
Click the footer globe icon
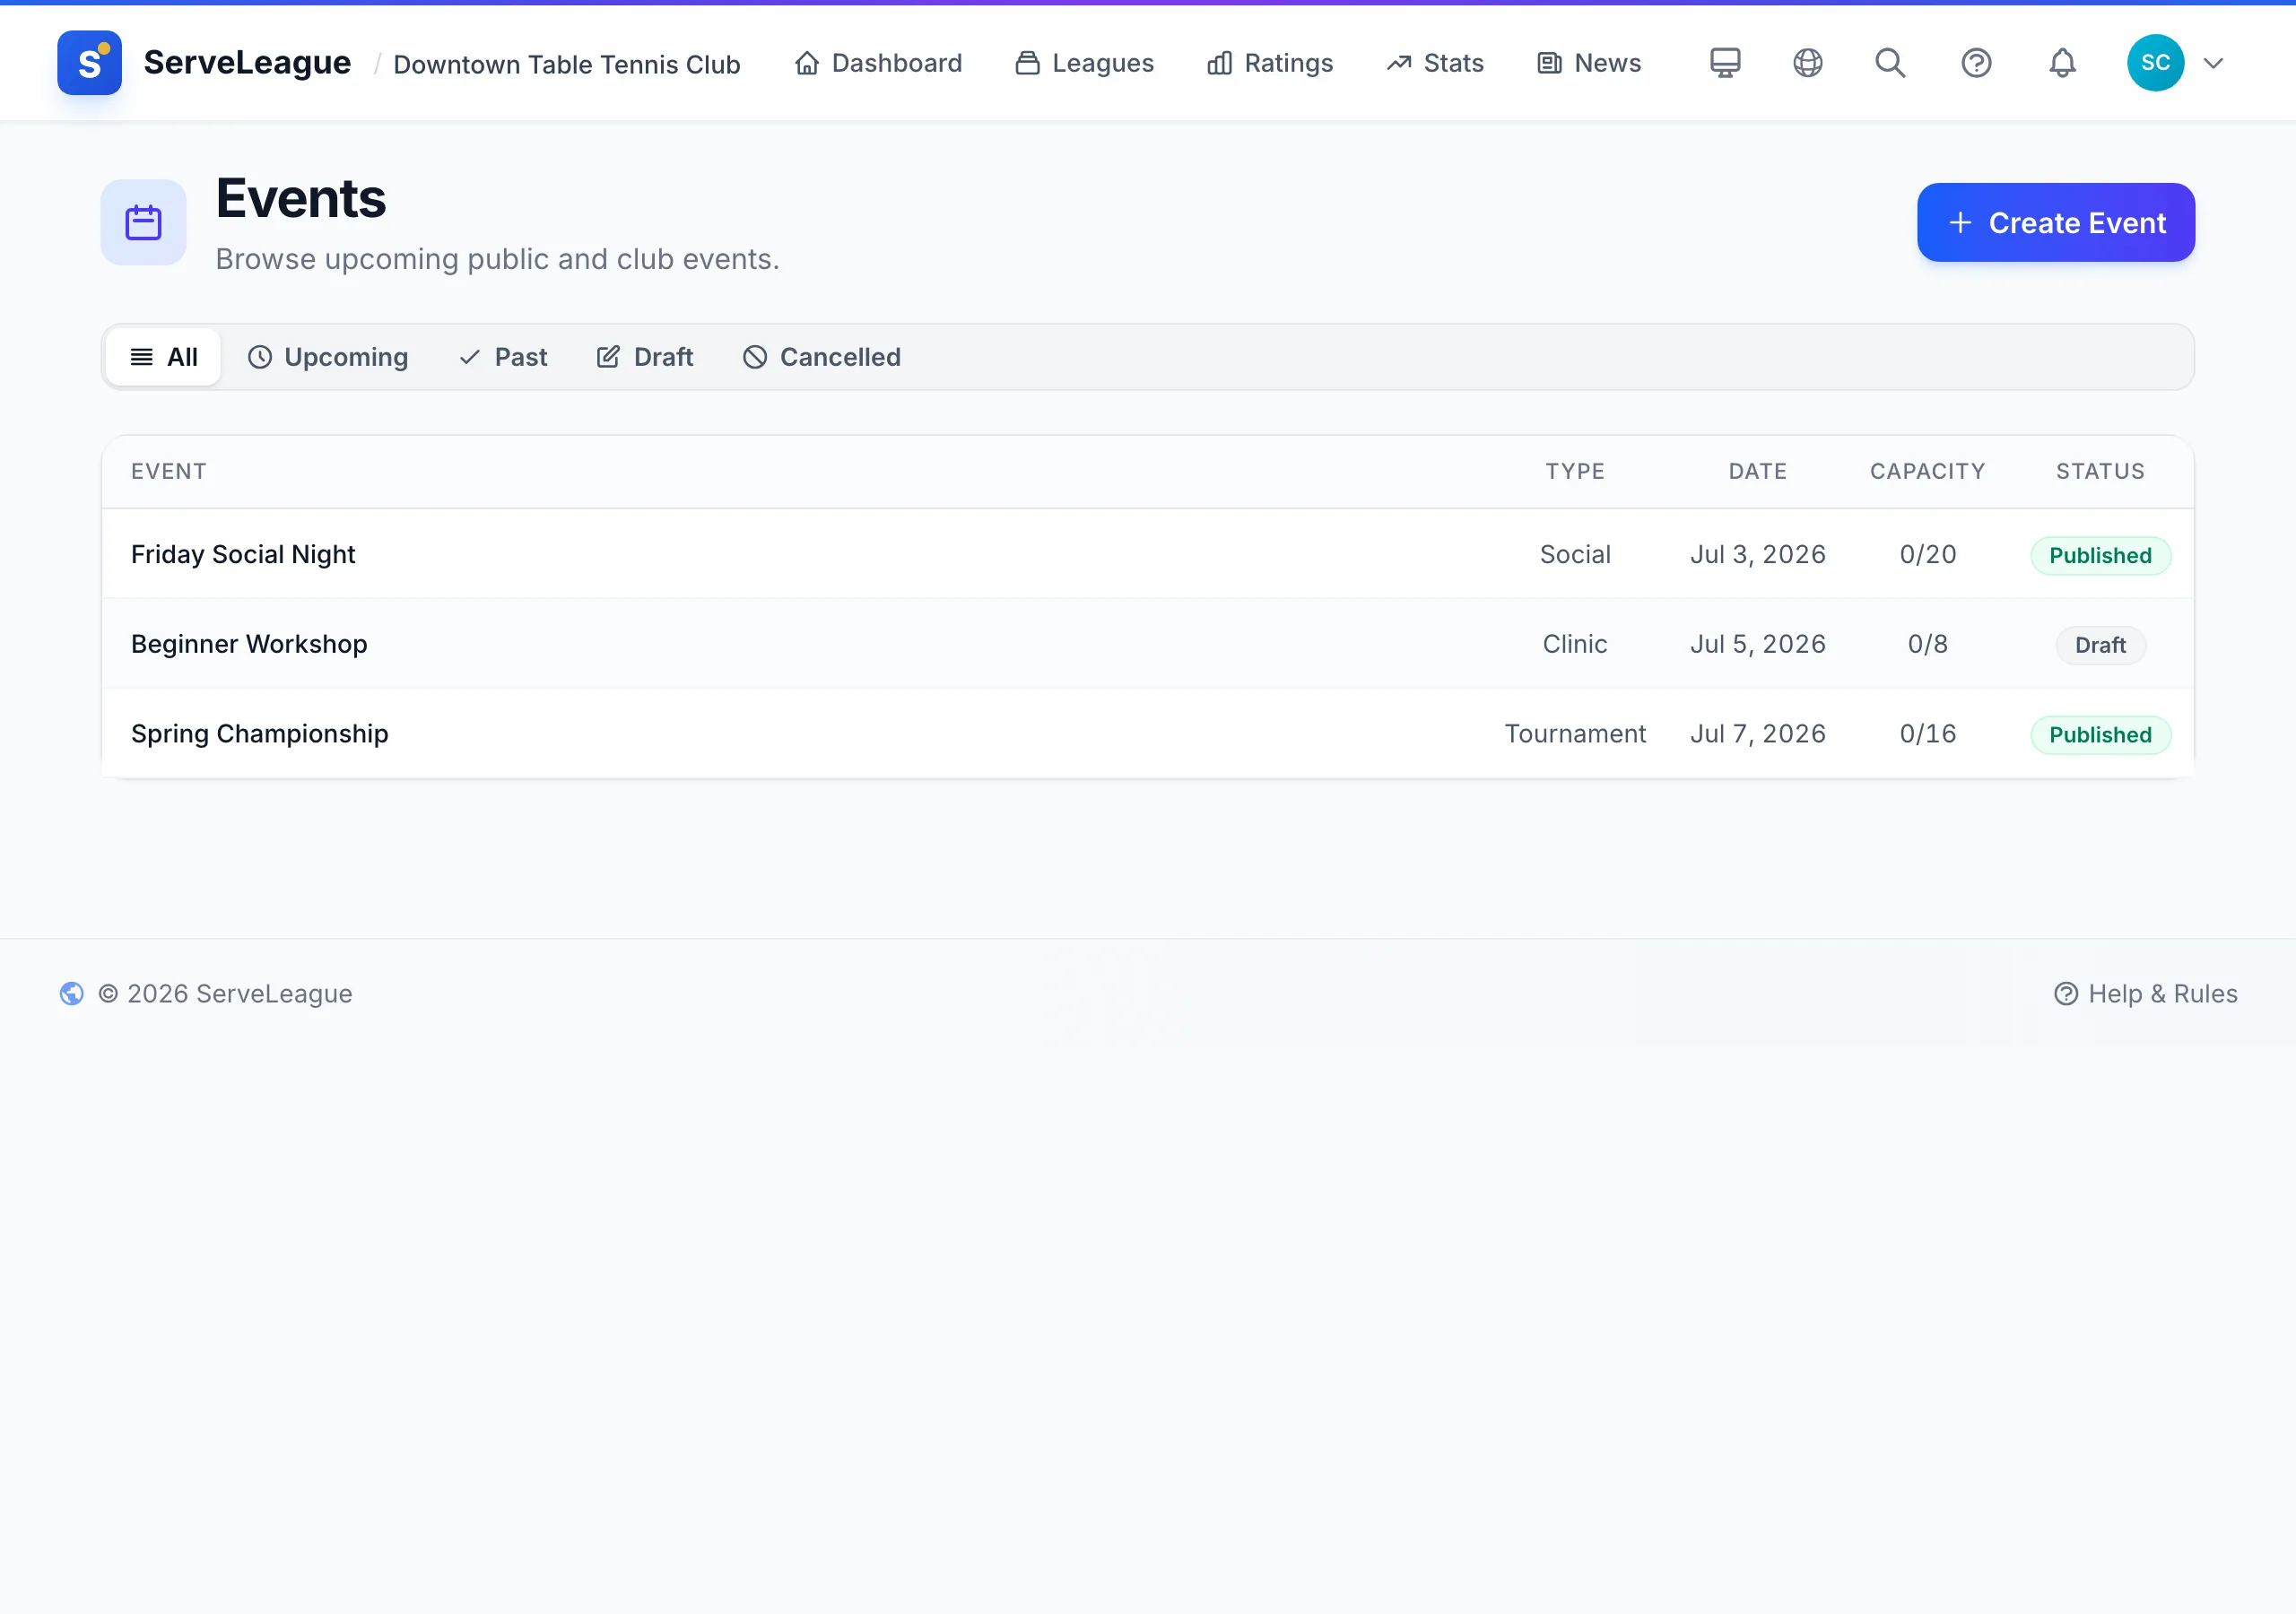[x=72, y=993]
